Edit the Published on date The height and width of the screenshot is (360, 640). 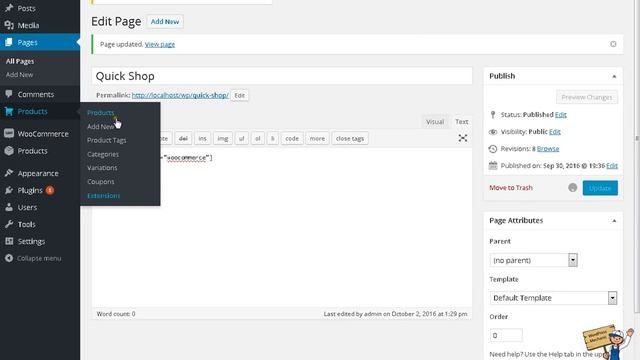(612, 166)
